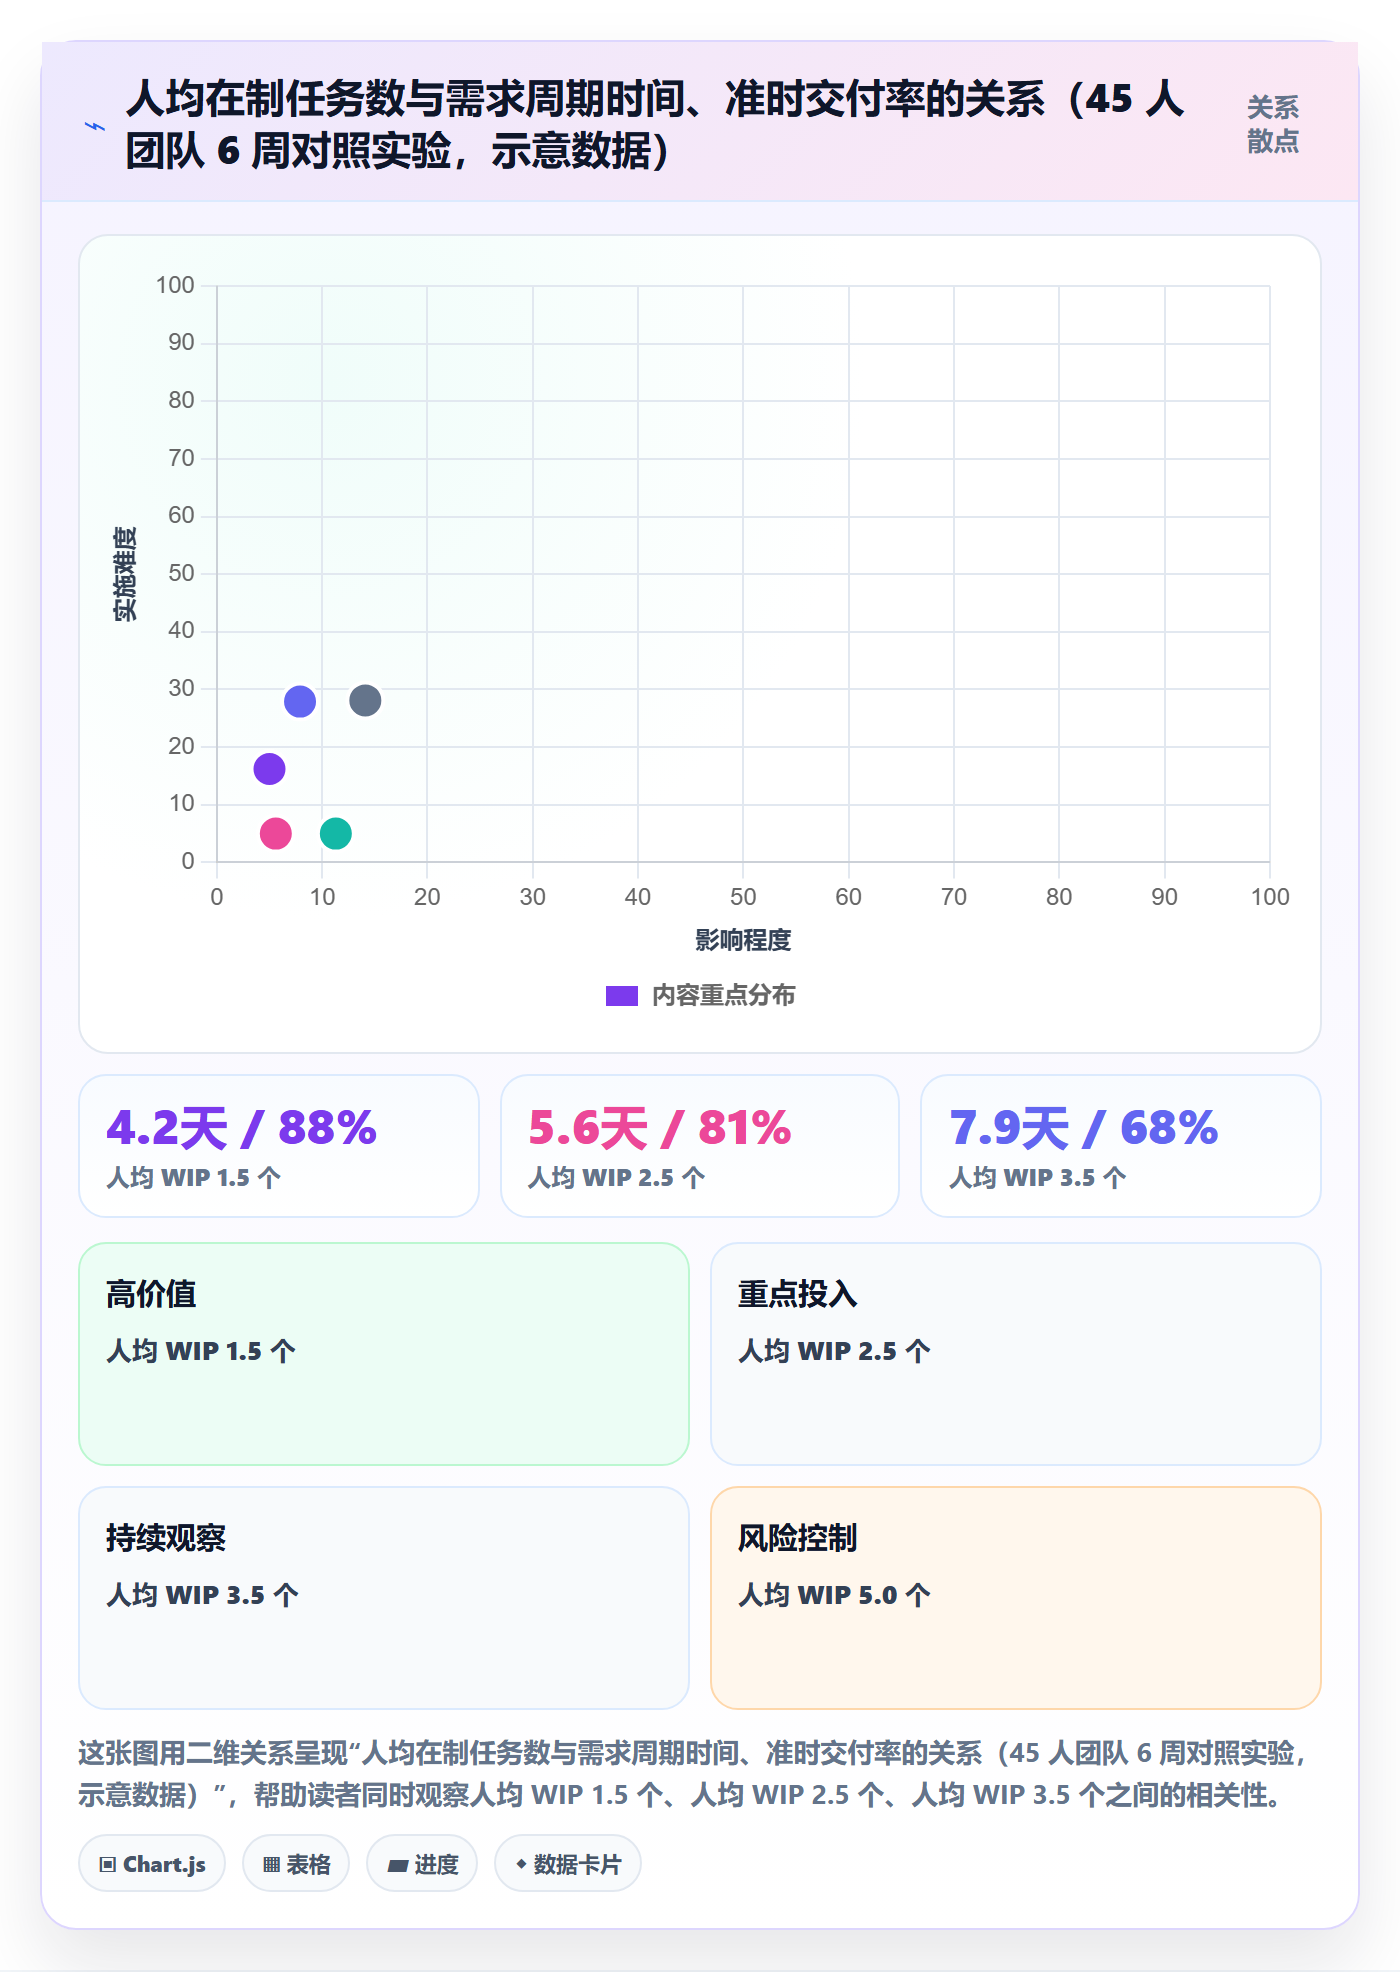Open the 5.6天 / 81% metric card
This screenshot has height=1972, width=1400.
point(700,1146)
